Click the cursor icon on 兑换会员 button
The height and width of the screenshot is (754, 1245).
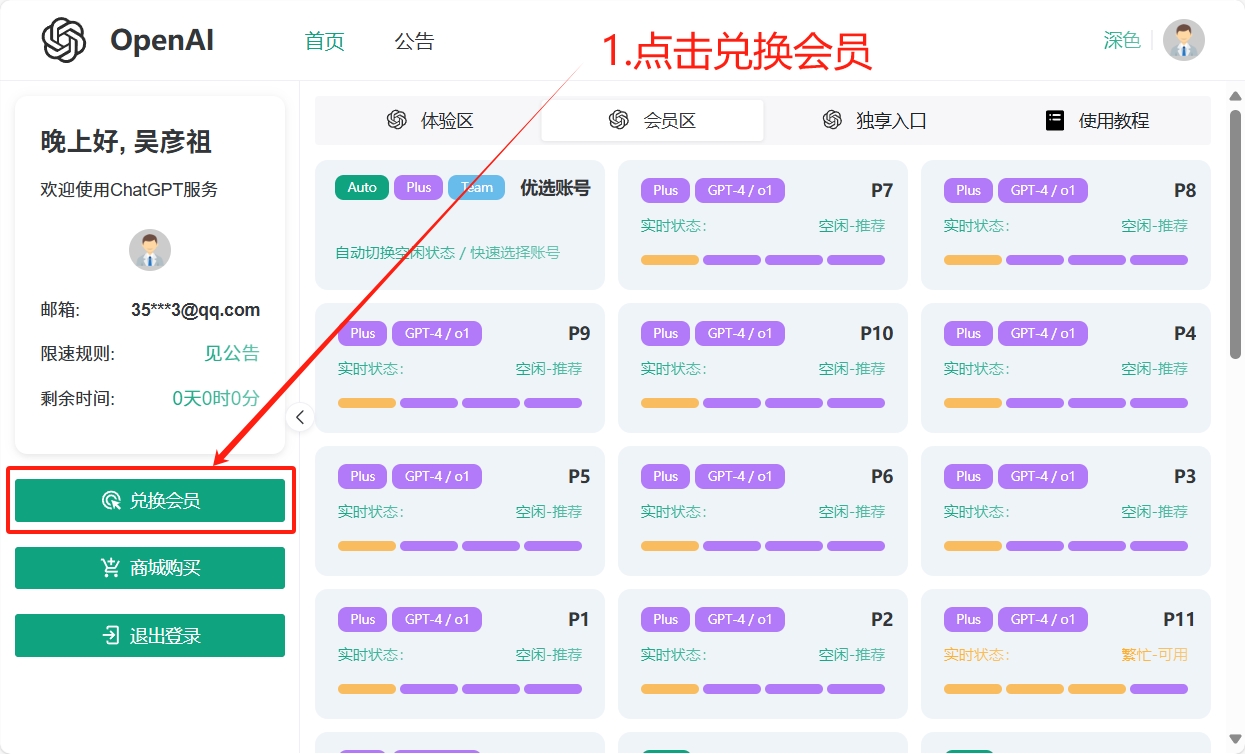tap(111, 500)
